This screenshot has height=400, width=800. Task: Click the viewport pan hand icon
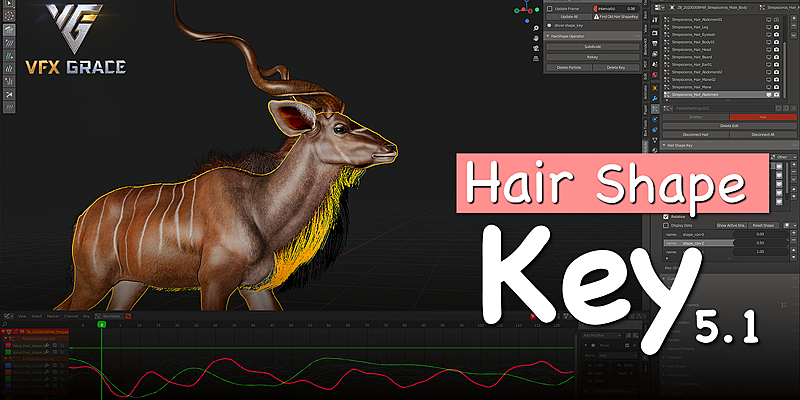point(536,38)
